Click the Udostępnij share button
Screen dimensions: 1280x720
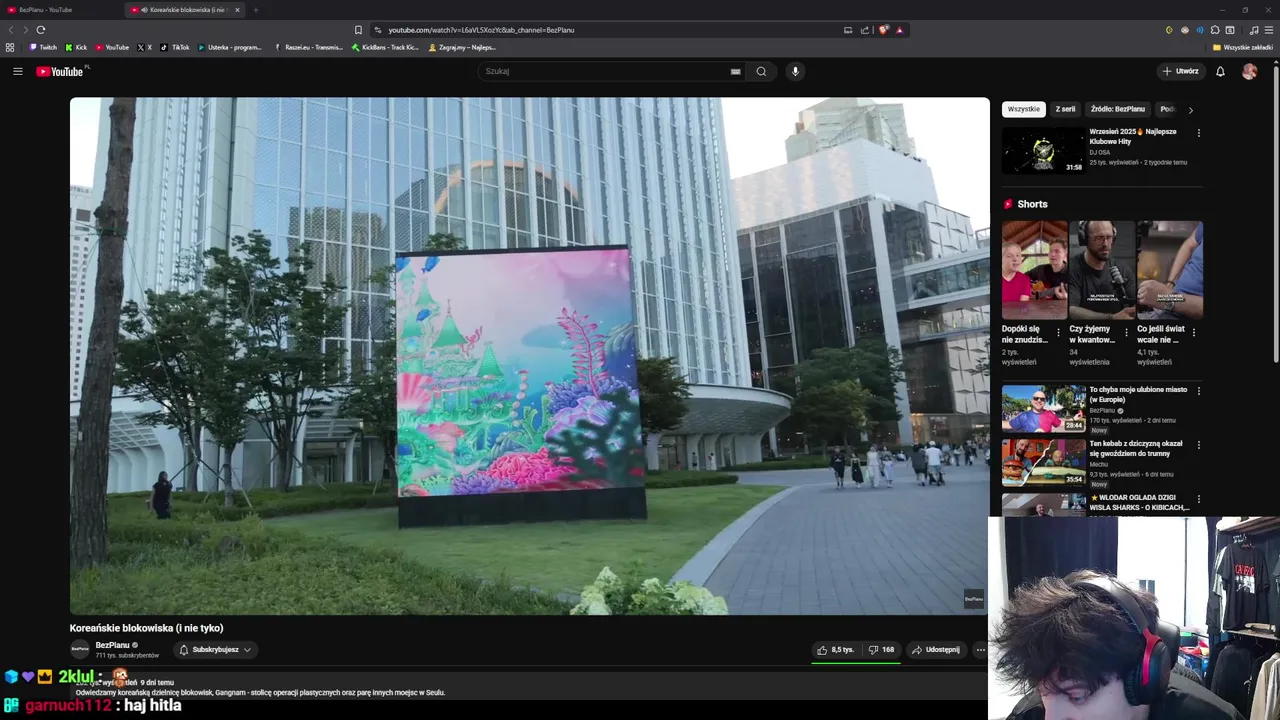point(936,649)
